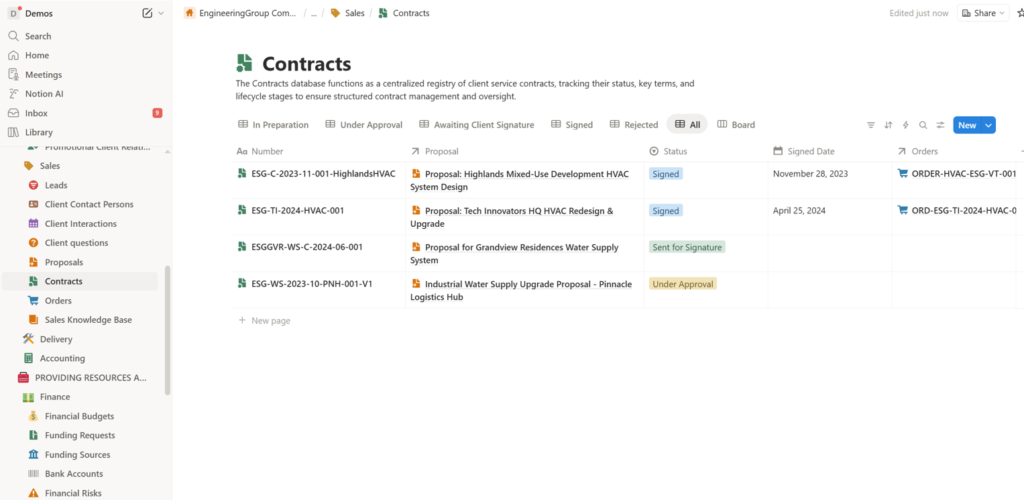
Task: Open view settings sliders icon
Action: coord(939,125)
